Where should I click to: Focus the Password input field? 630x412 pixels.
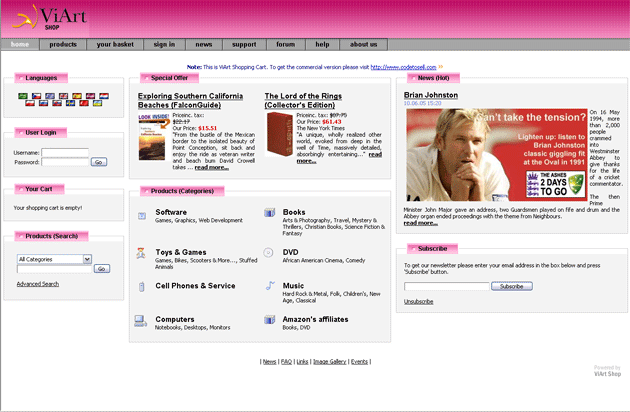[x=65, y=162]
